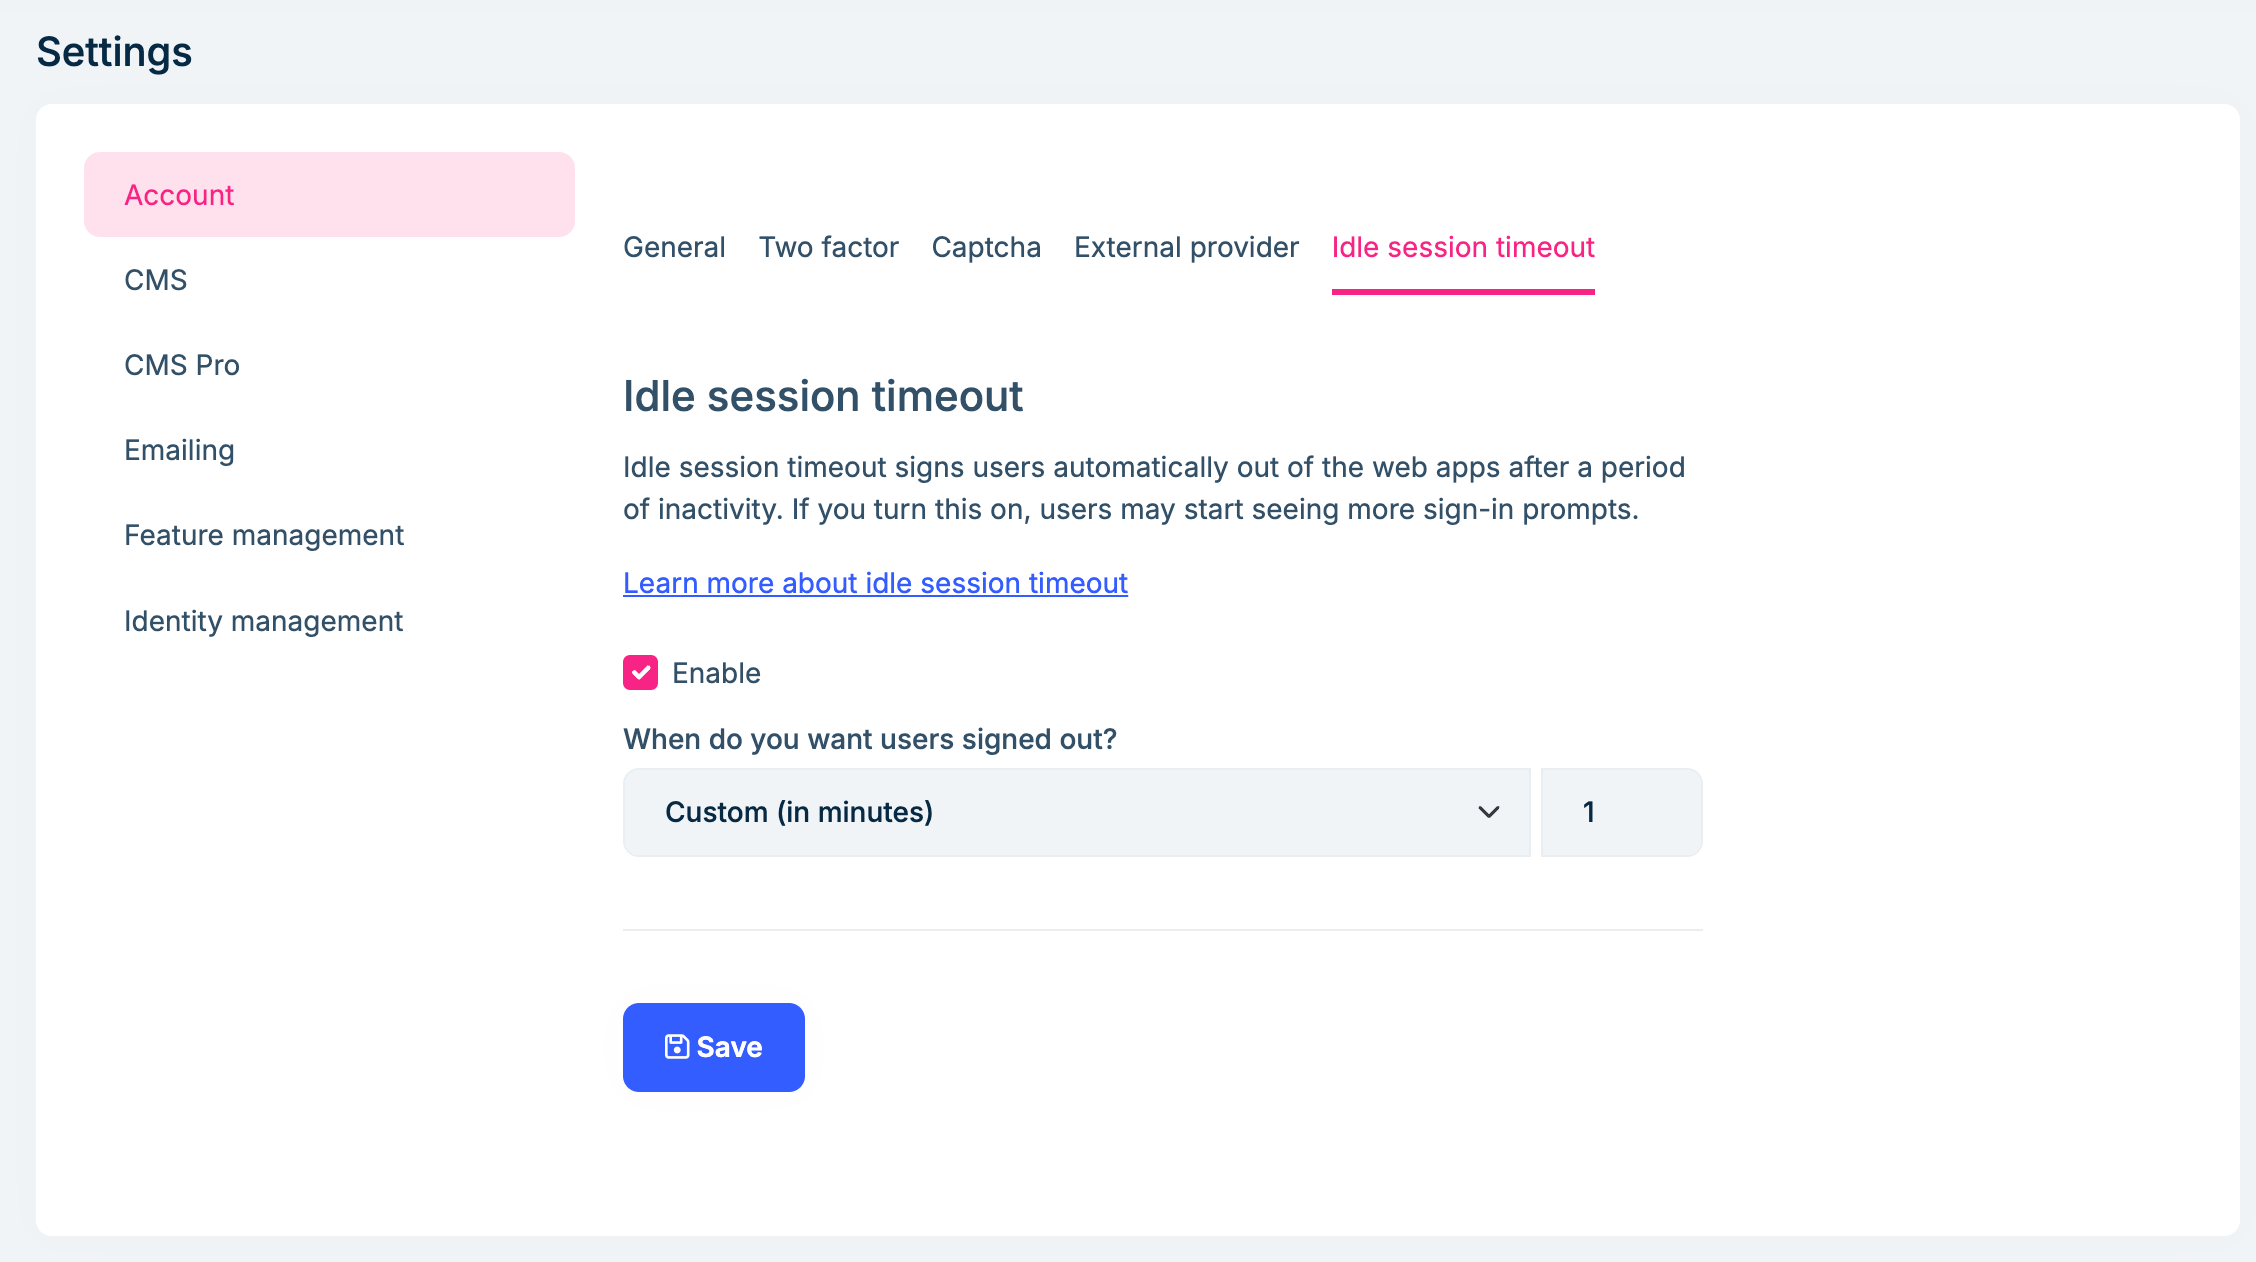
Task: Navigate to CMS Pro settings
Action: (x=182, y=365)
